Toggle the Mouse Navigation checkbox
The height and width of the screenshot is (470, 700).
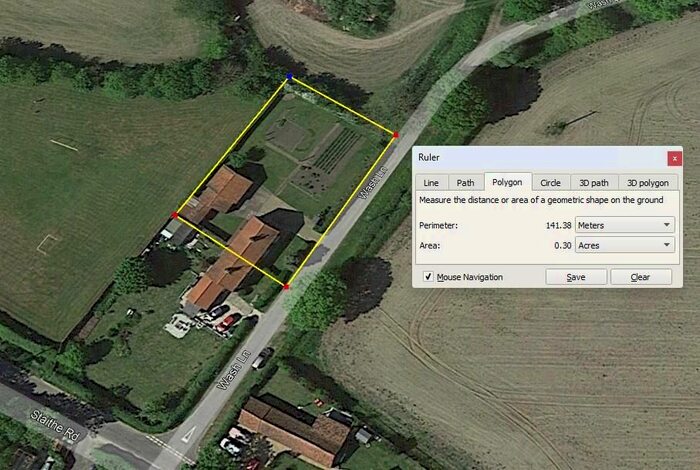coord(428,277)
